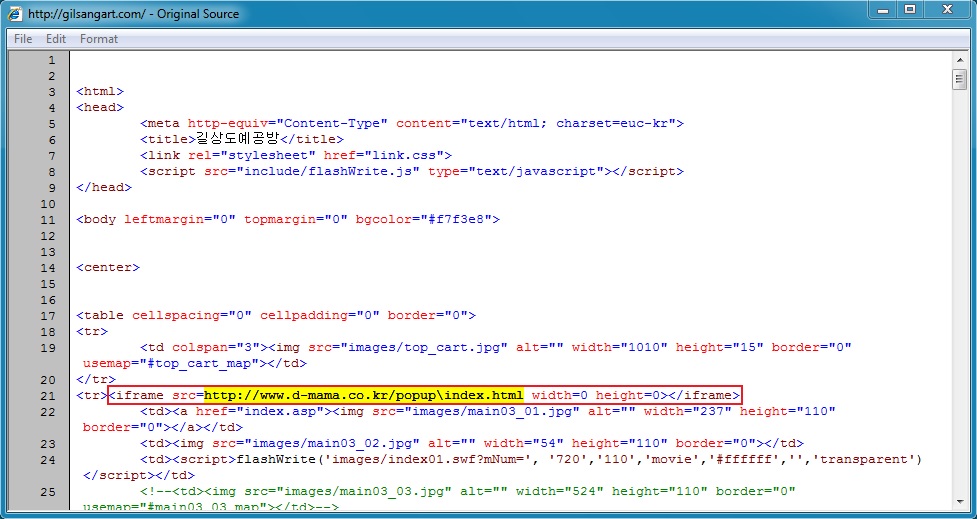This screenshot has height=519, width=977.
Task: Click the body bgcolor #f7f3e8 line
Action: coord(288,219)
